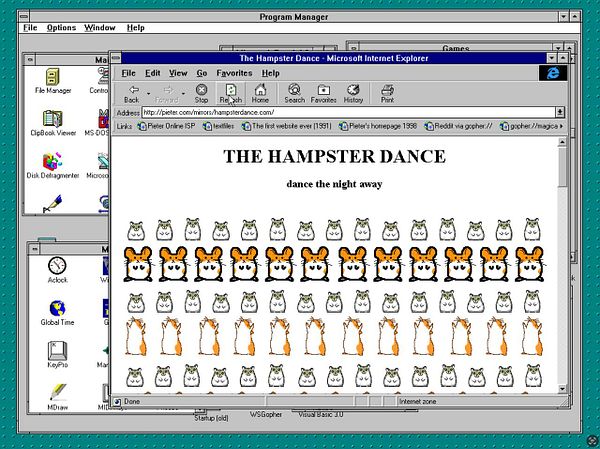This screenshot has width=600, height=449.
Task: Select the Aclock program icon
Action: tap(57, 270)
